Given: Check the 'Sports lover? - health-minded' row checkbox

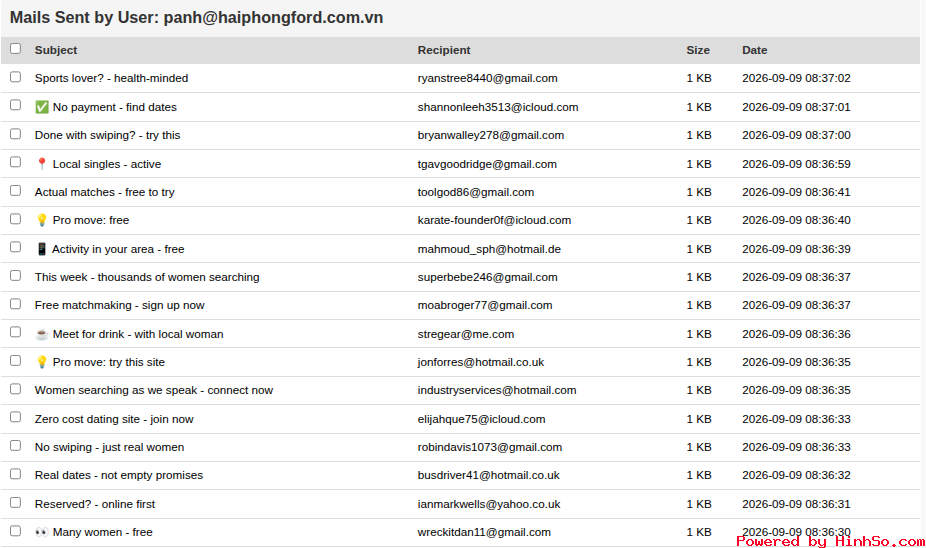Looking at the screenshot, I should click(x=15, y=77).
